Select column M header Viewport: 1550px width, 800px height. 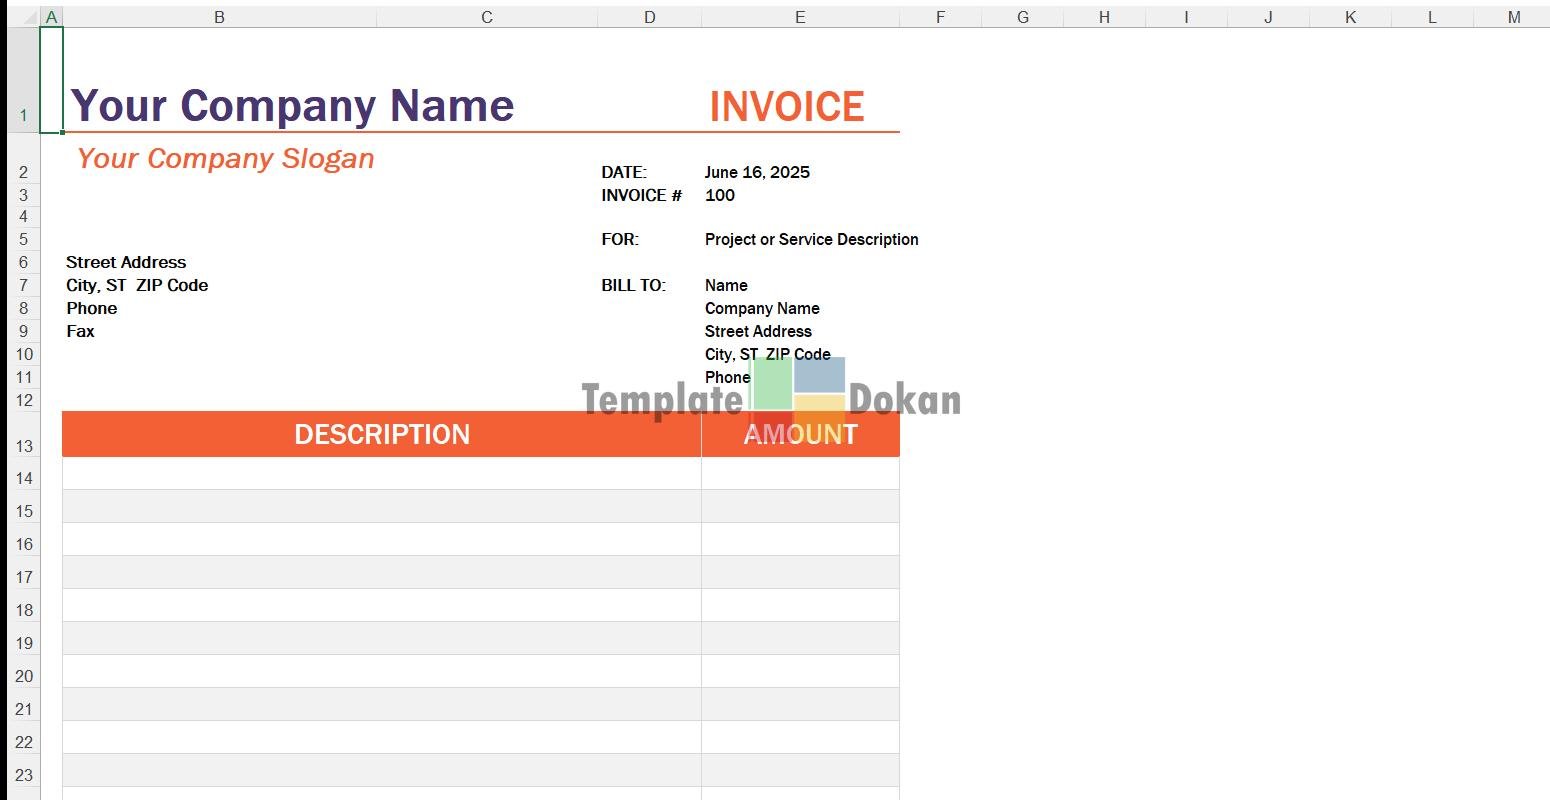coord(1513,17)
